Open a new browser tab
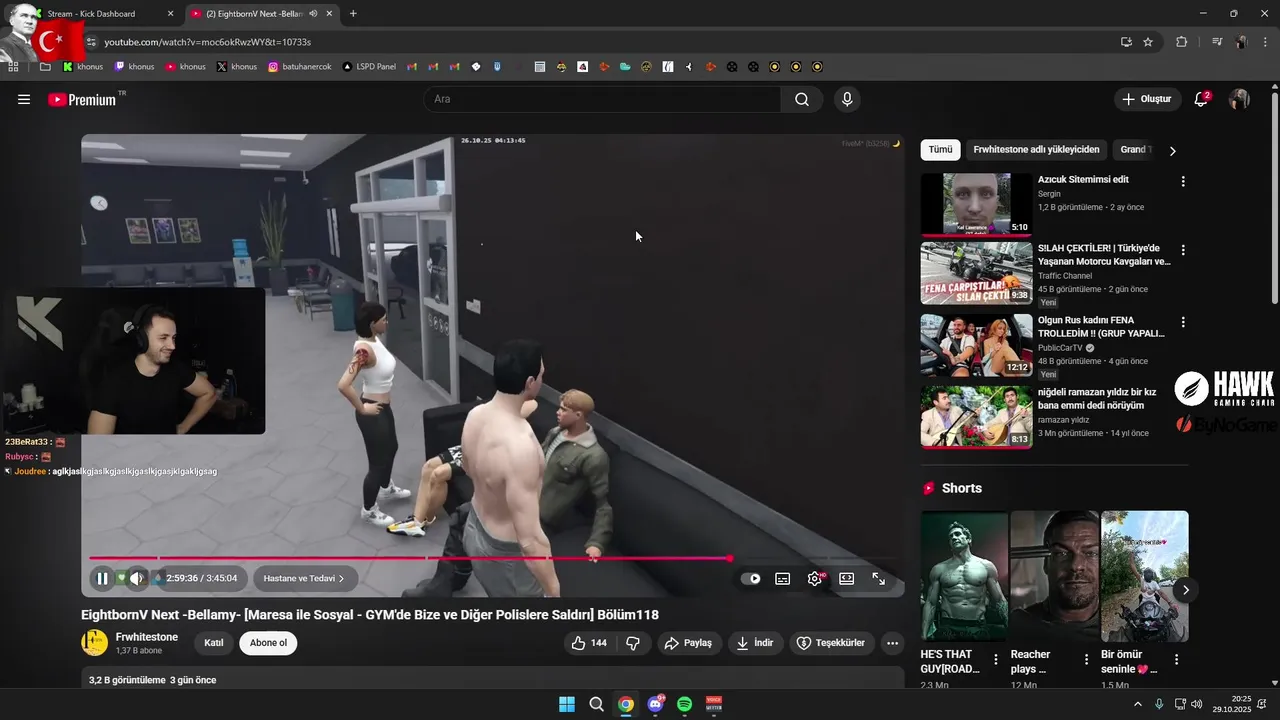The image size is (1280, 720). [353, 14]
